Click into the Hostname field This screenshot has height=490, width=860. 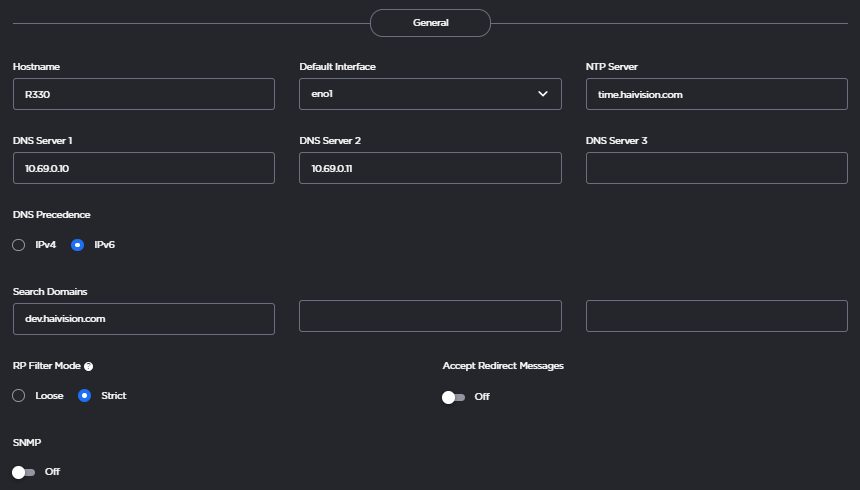(143, 94)
